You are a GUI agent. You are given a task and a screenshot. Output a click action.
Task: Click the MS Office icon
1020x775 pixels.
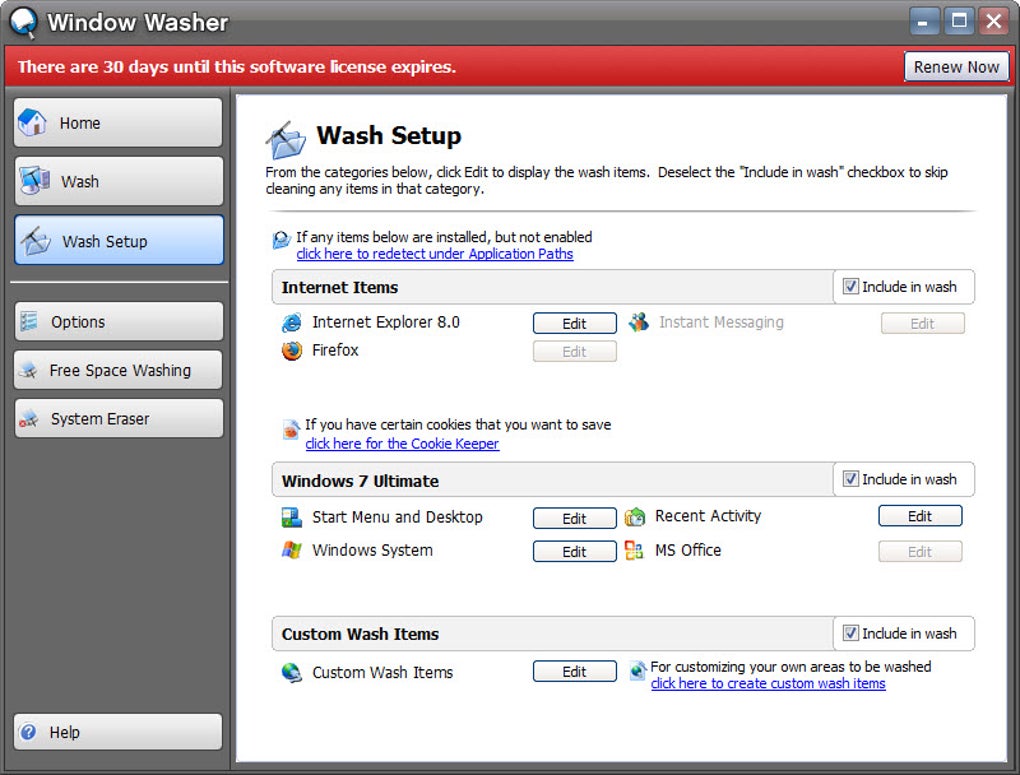click(x=634, y=551)
